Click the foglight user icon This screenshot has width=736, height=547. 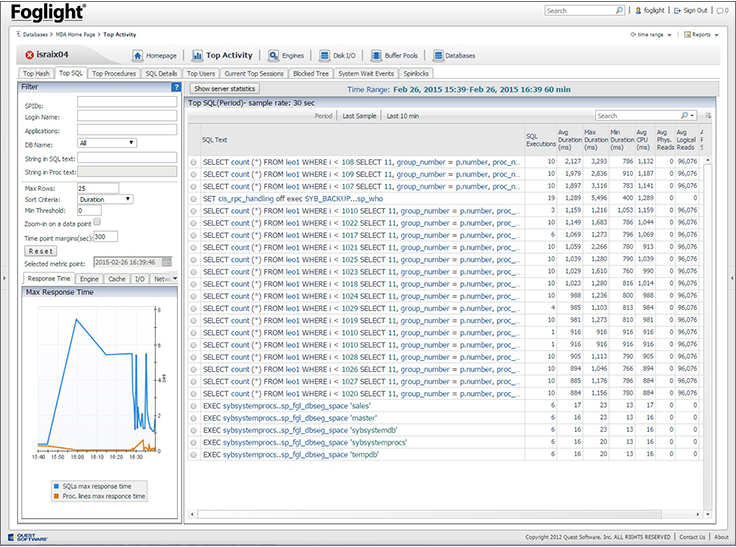pyautogui.click(x=638, y=10)
